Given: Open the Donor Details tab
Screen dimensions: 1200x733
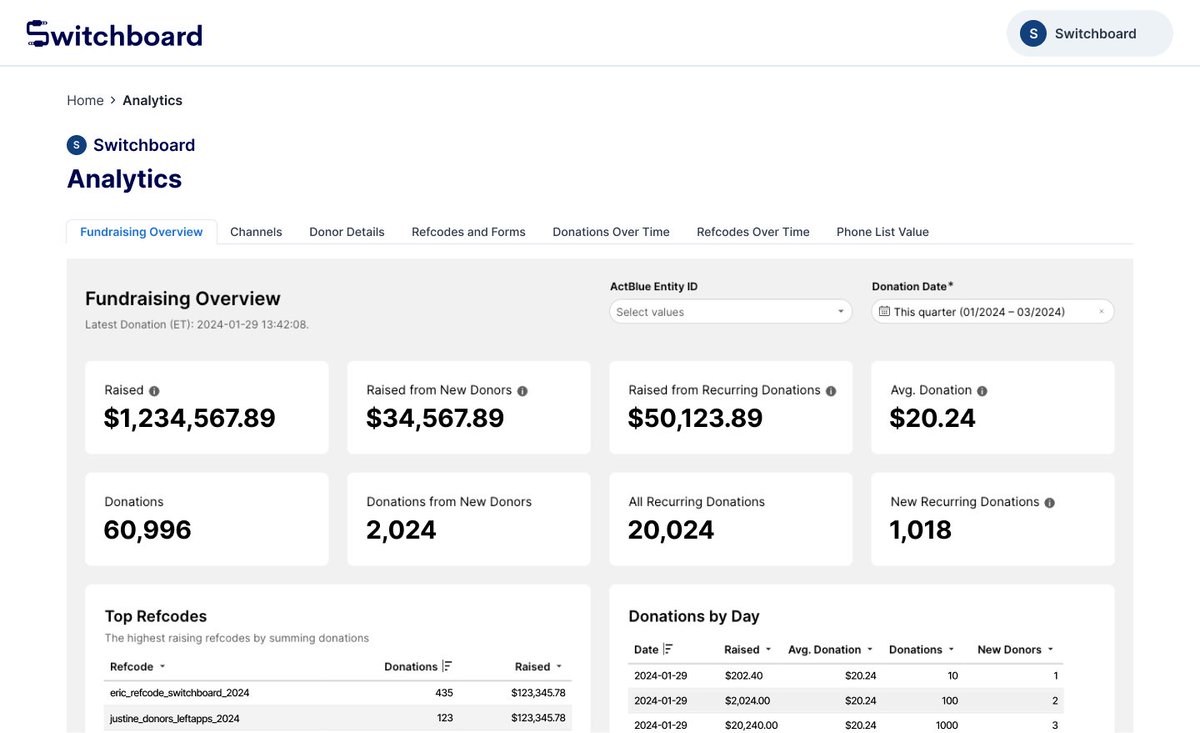Looking at the screenshot, I should pos(346,231).
